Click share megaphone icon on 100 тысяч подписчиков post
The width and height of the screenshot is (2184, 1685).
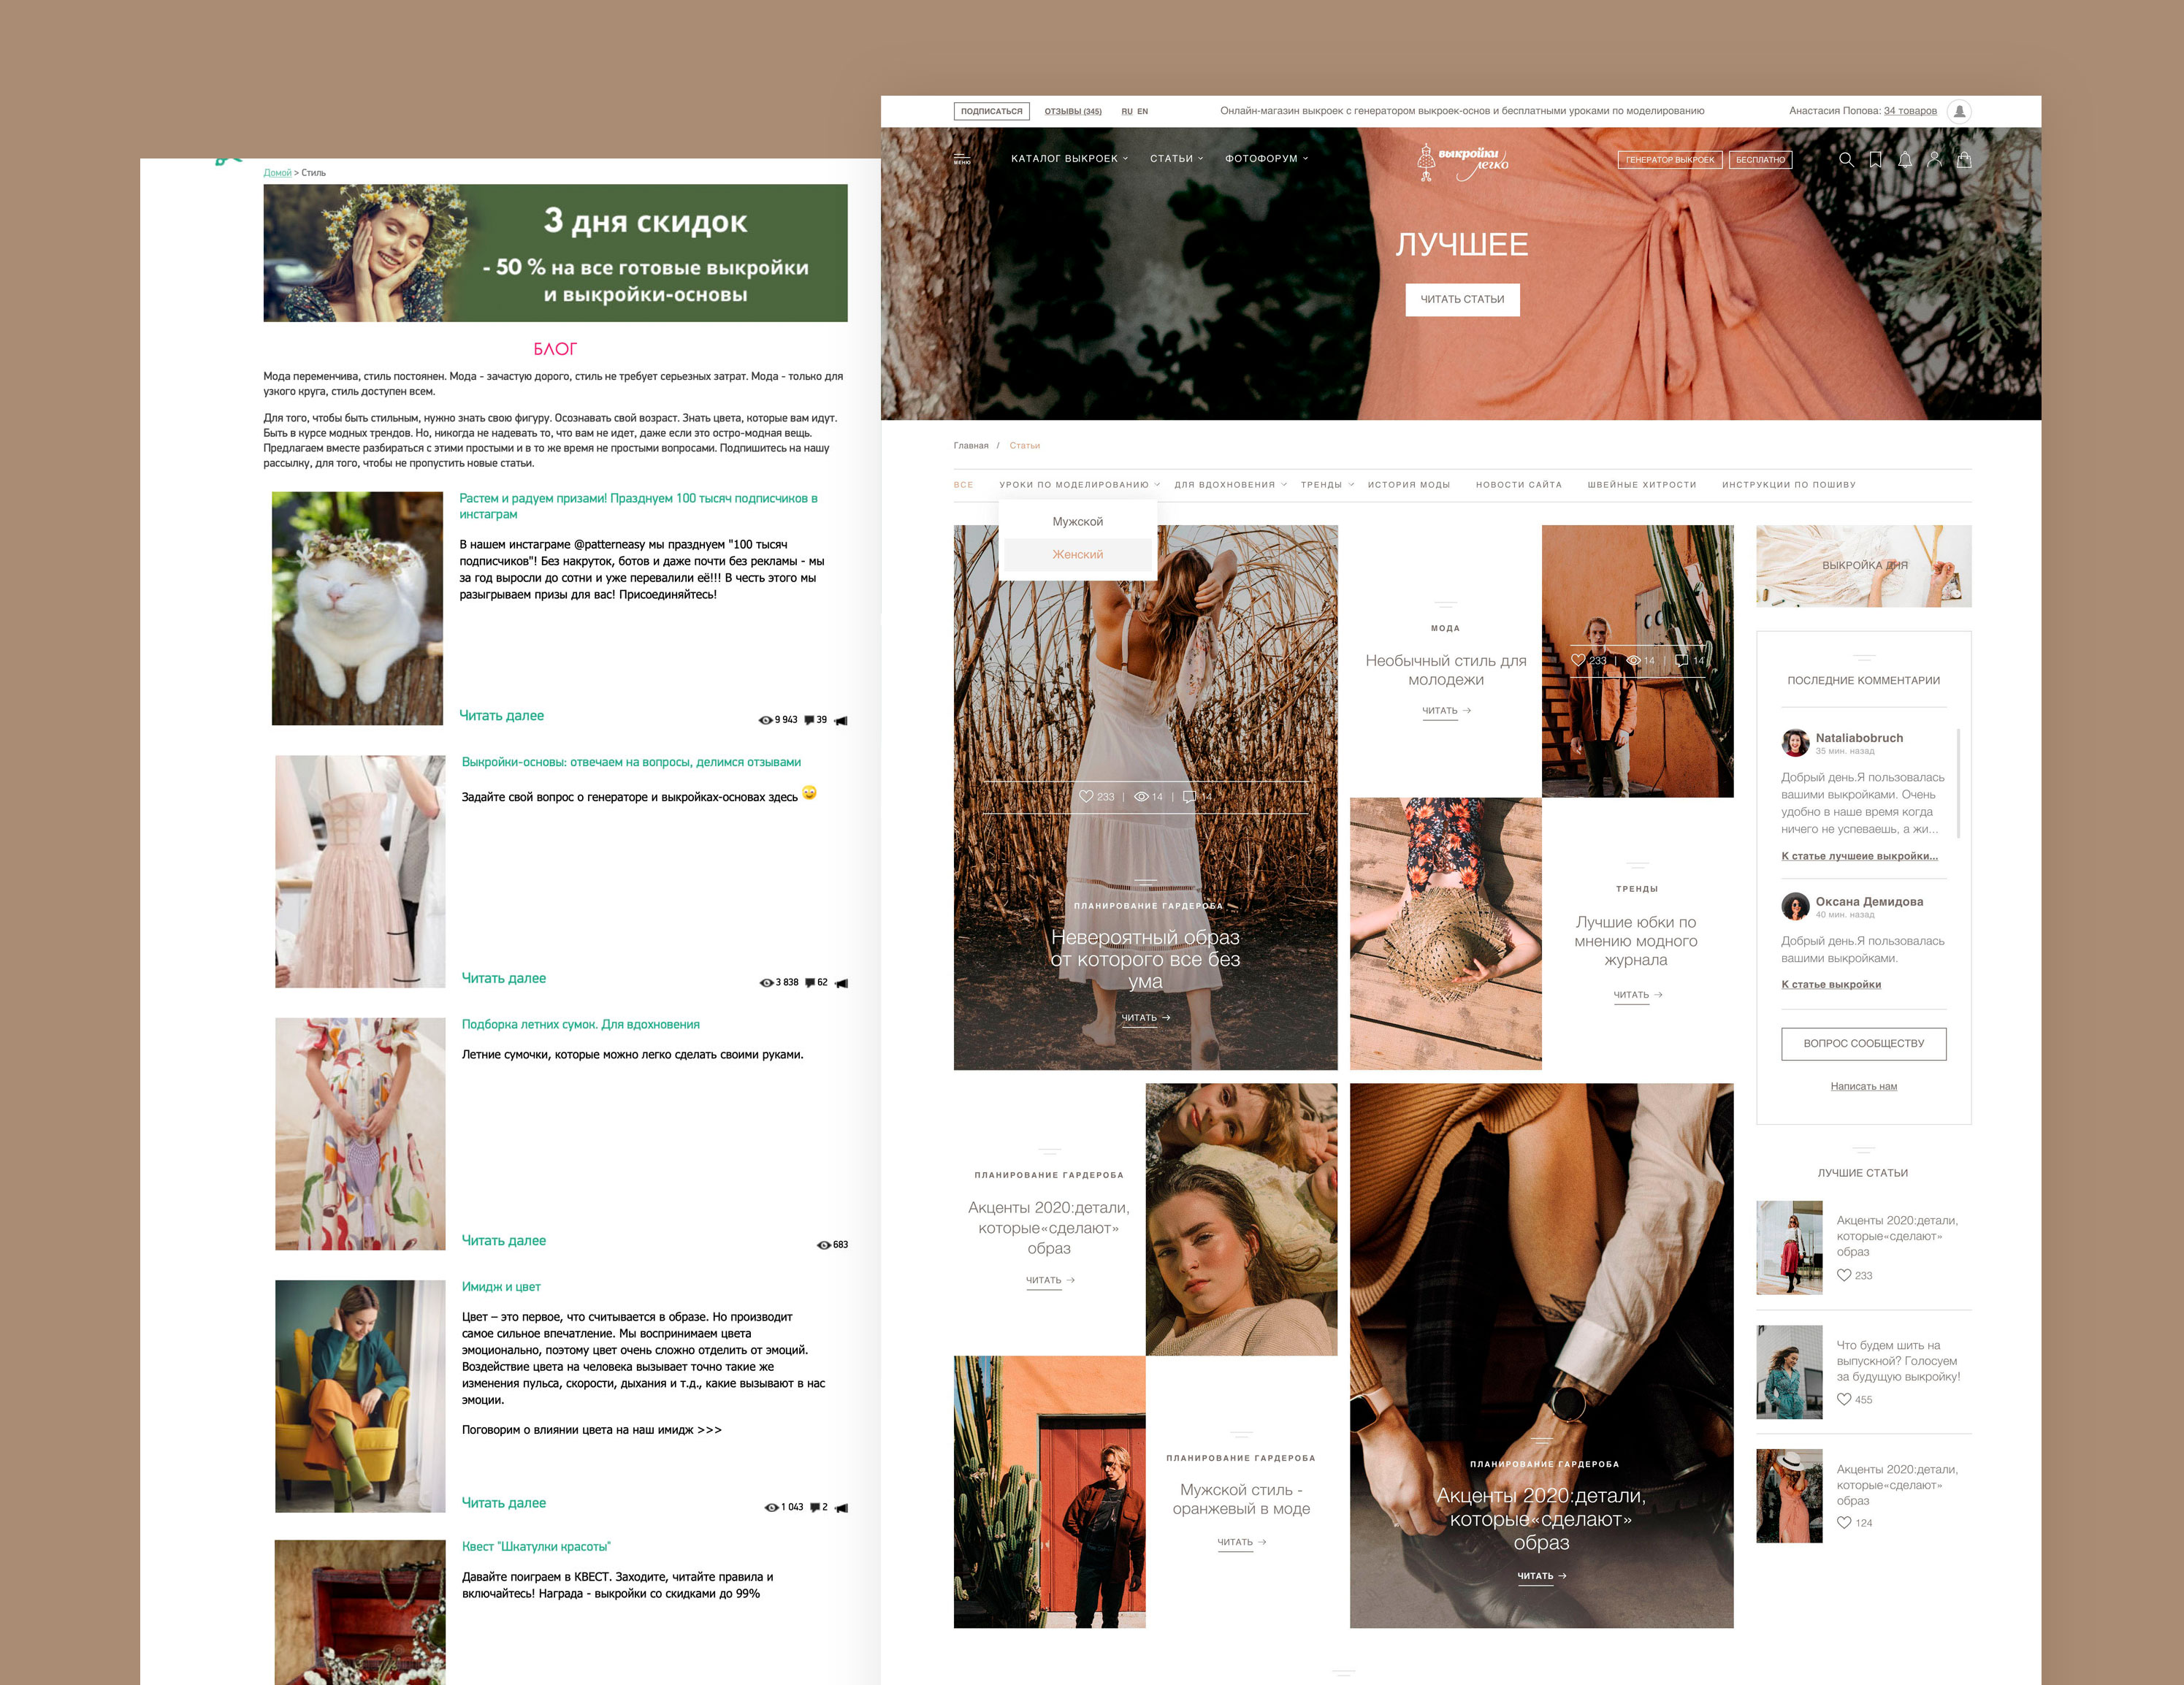click(x=841, y=721)
